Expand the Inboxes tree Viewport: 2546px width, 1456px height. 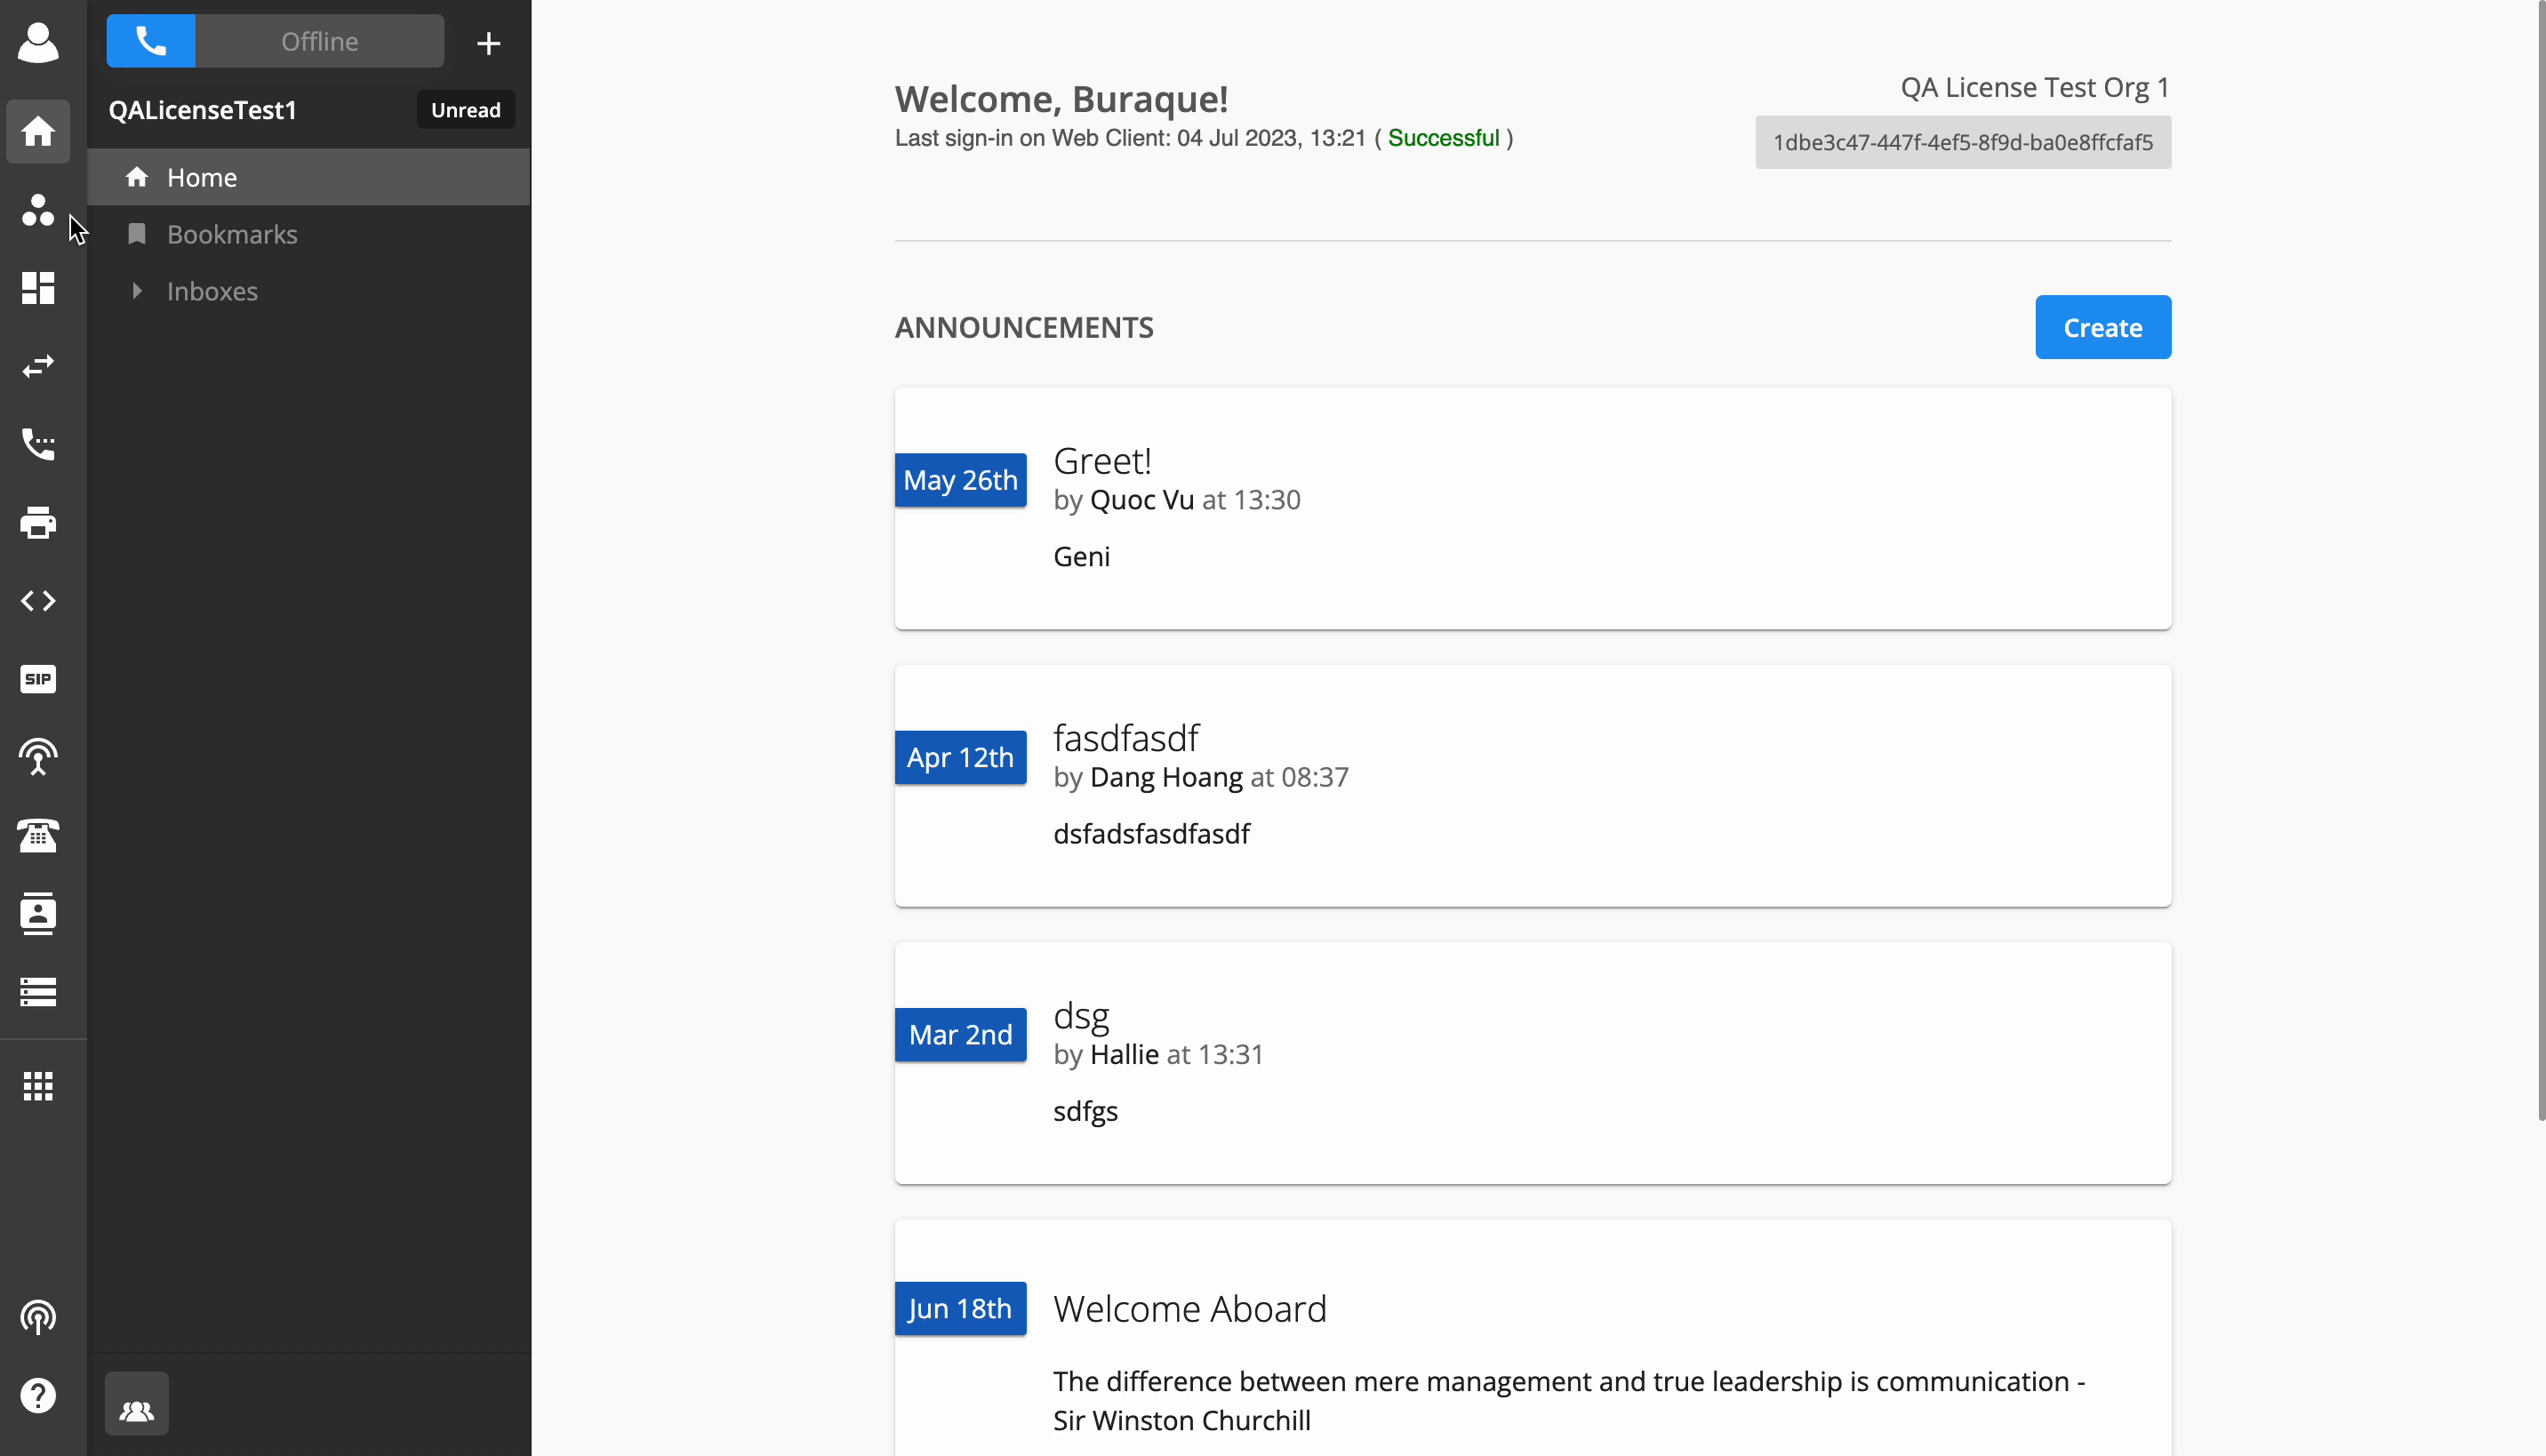(x=137, y=291)
